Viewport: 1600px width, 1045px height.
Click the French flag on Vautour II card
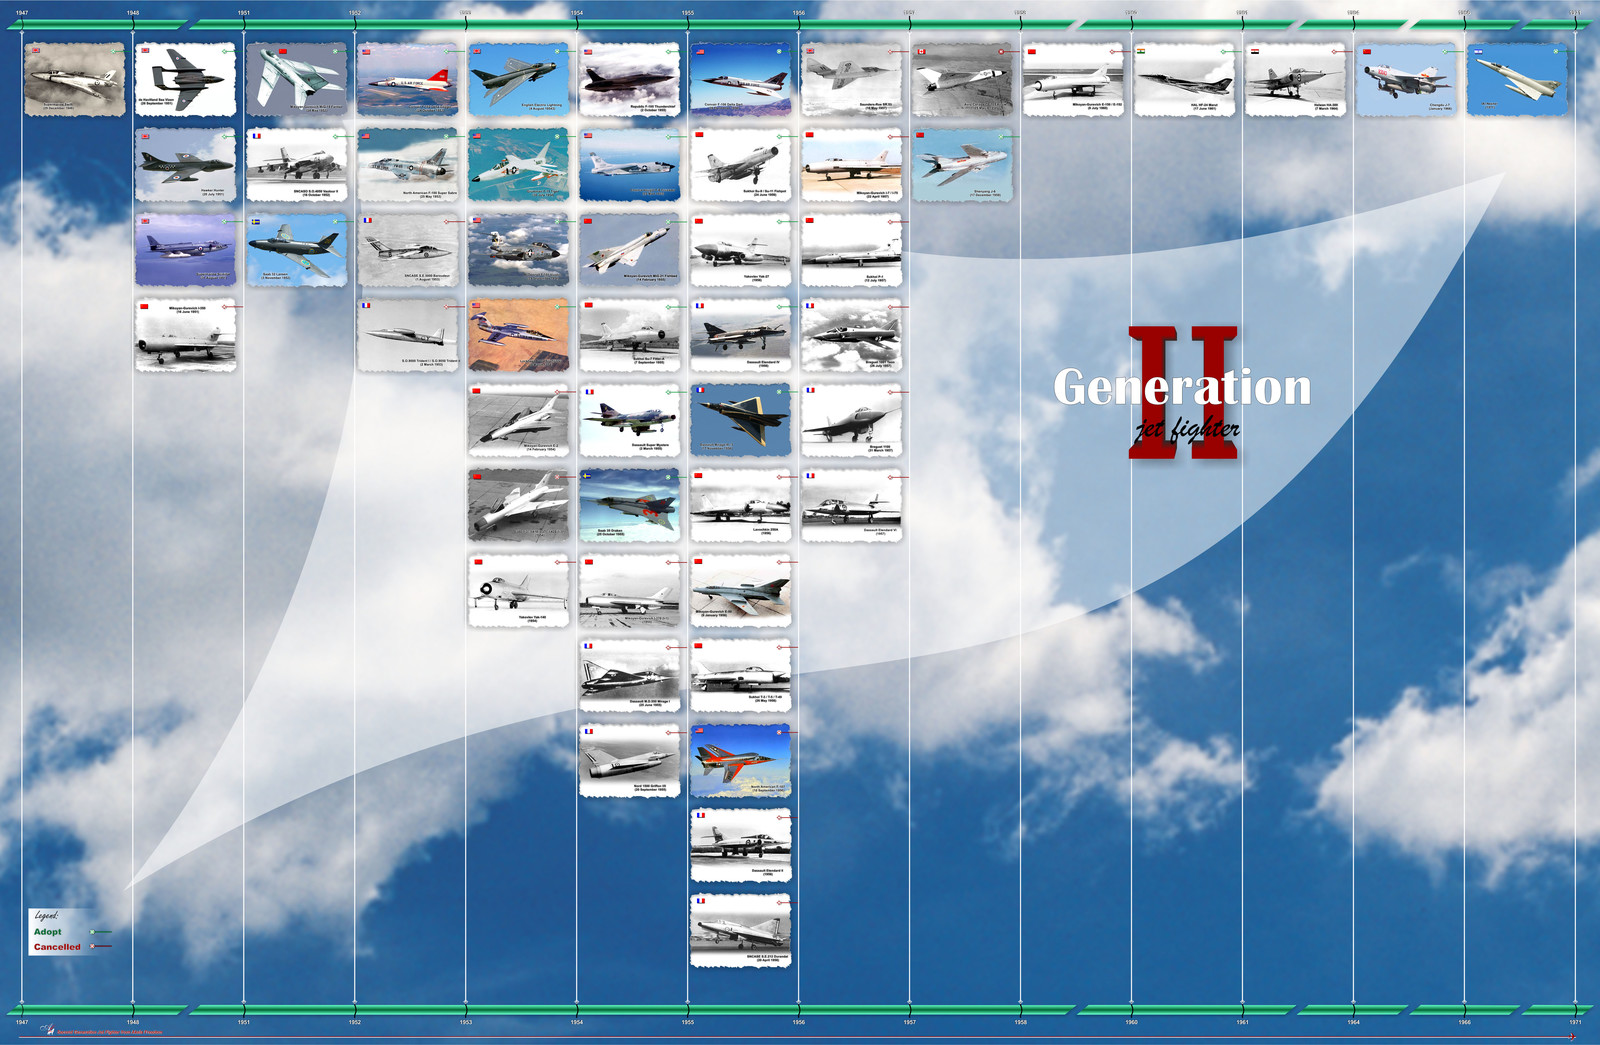(x=256, y=136)
